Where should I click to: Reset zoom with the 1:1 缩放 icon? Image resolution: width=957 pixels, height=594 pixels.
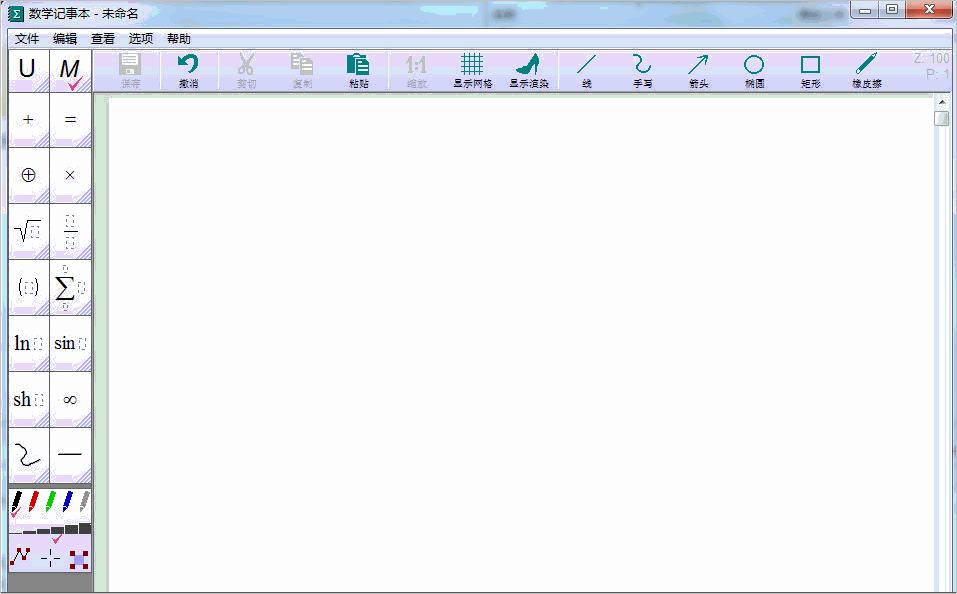click(x=416, y=70)
